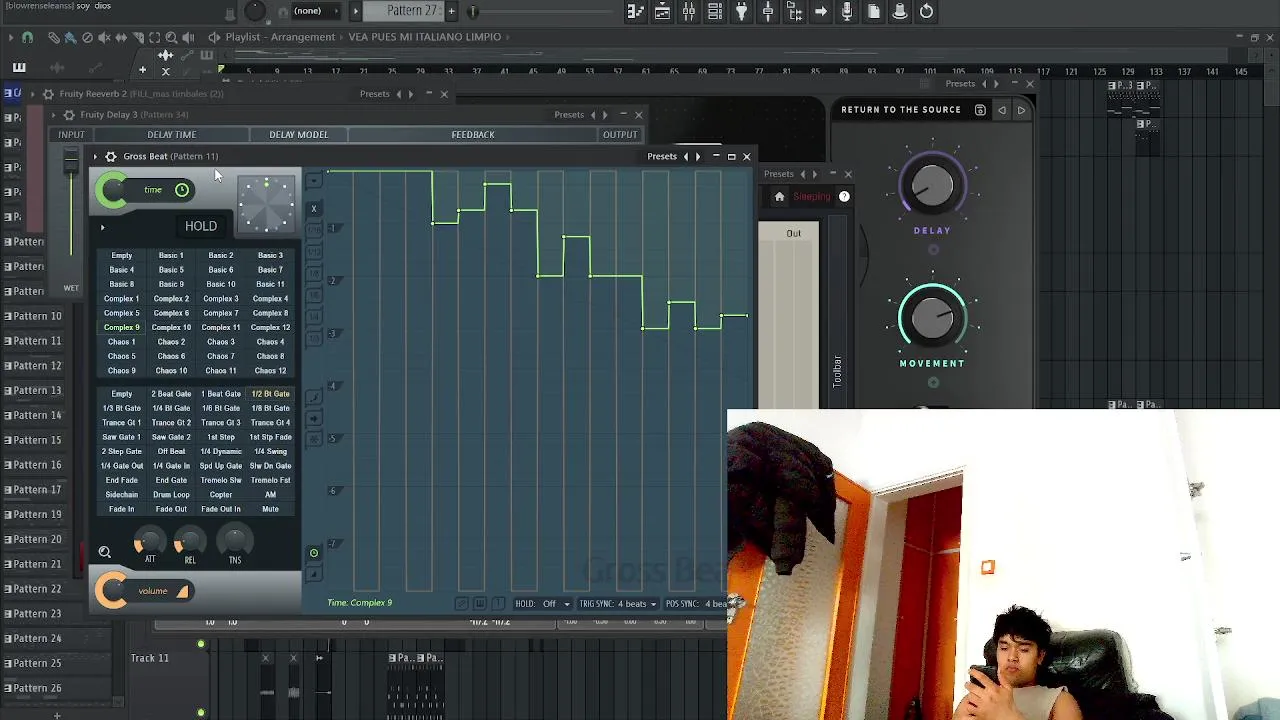Select the 1/2 Bt Gate volume slot
The width and height of the screenshot is (1280, 720).
pos(270,394)
